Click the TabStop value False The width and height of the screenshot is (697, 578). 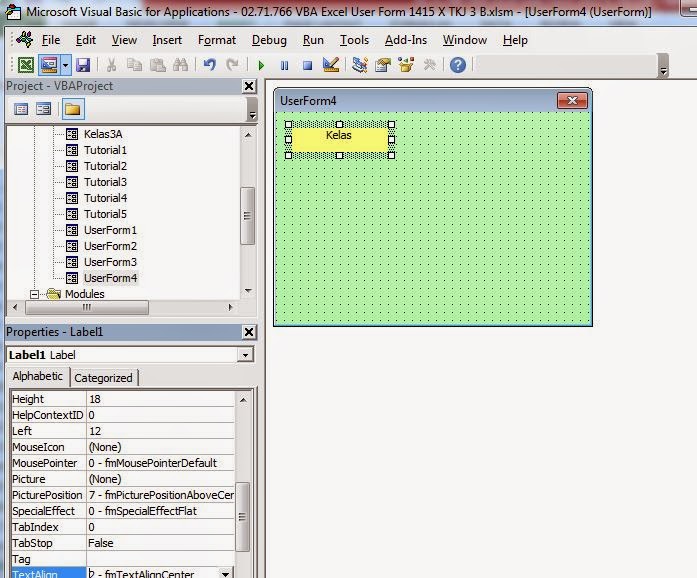click(x=160, y=543)
